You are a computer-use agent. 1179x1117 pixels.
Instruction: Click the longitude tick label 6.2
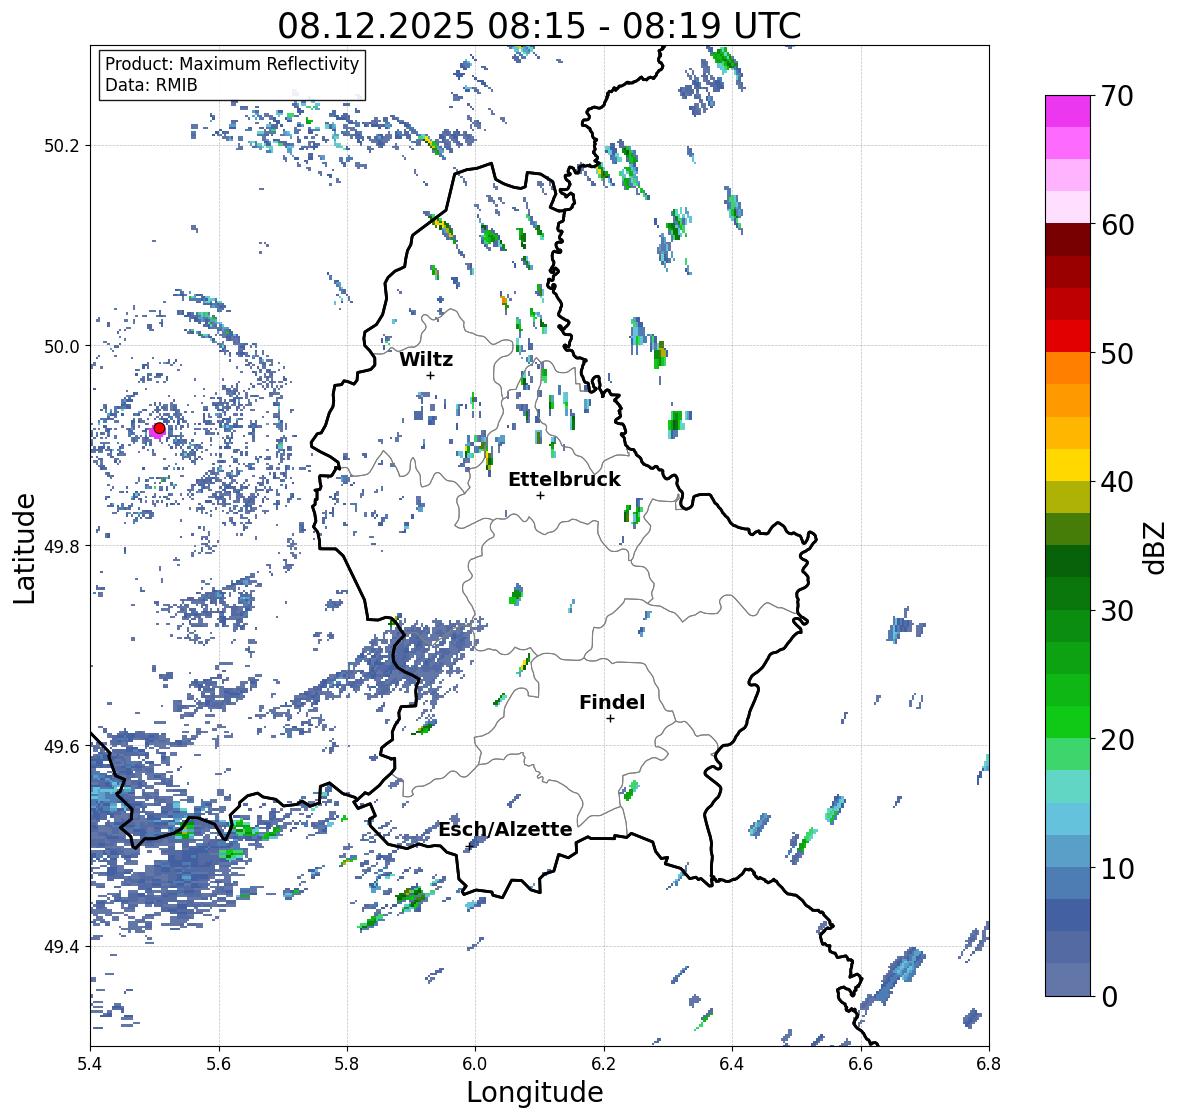pyautogui.click(x=604, y=1063)
